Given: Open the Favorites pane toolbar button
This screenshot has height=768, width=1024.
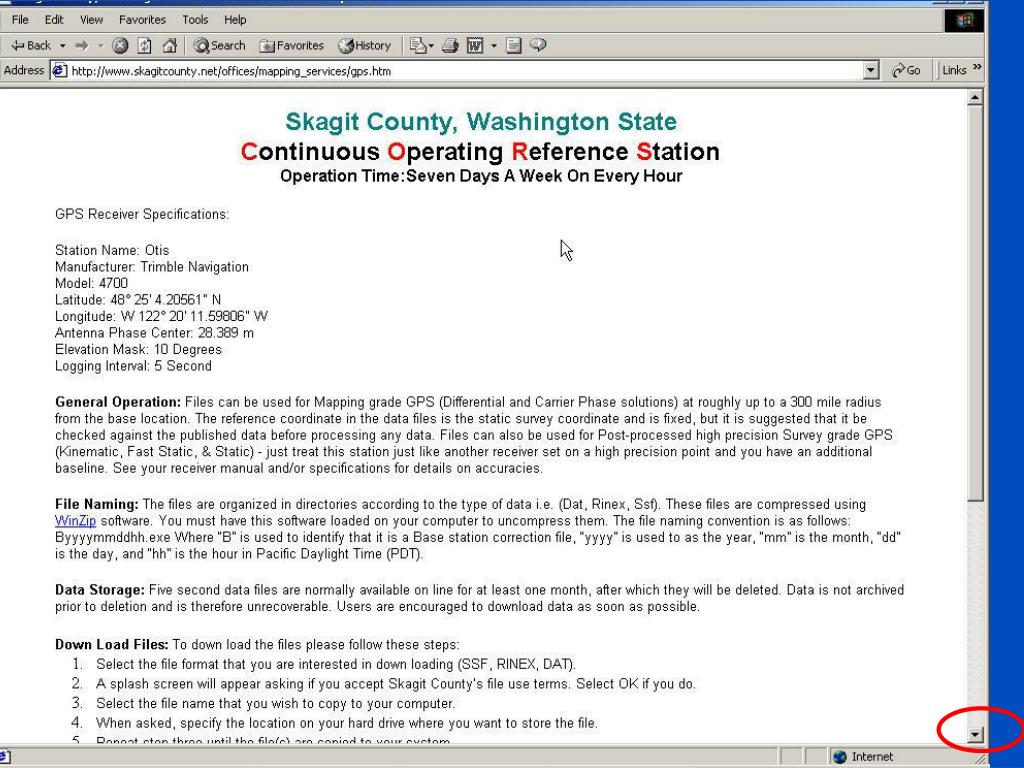Looking at the screenshot, I should point(291,45).
